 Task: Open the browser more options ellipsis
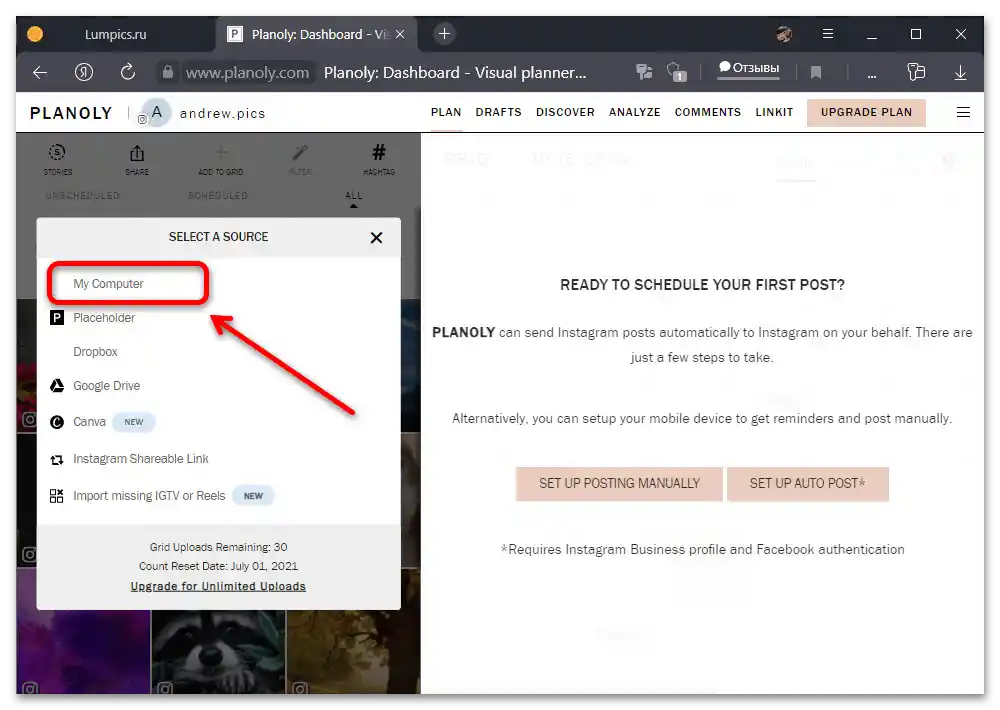coord(872,76)
